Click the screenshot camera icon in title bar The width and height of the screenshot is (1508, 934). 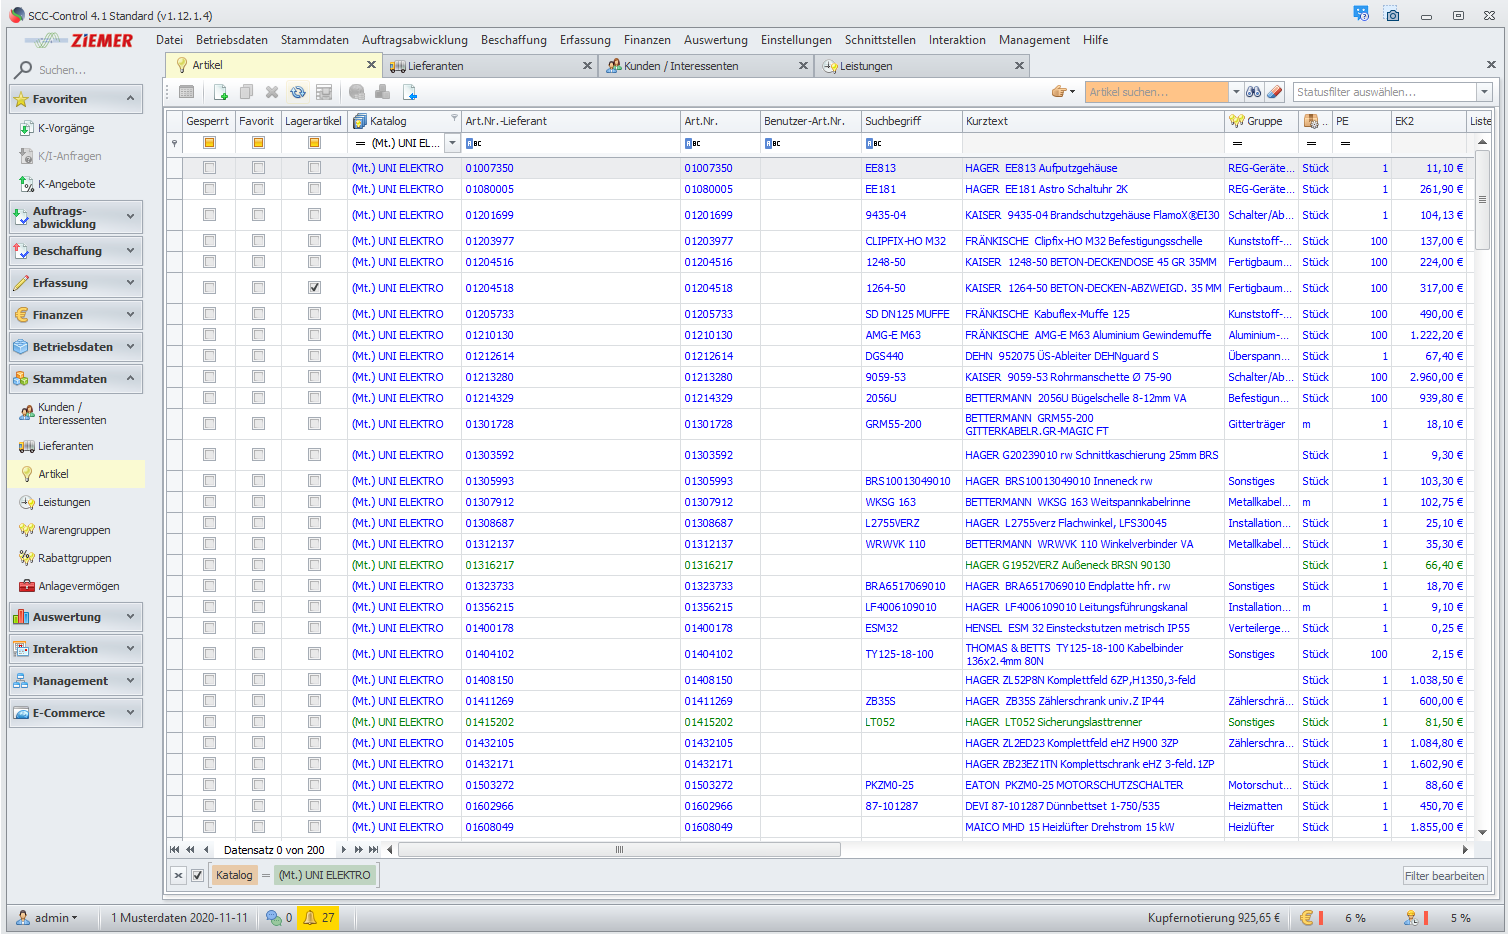[x=1392, y=15]
